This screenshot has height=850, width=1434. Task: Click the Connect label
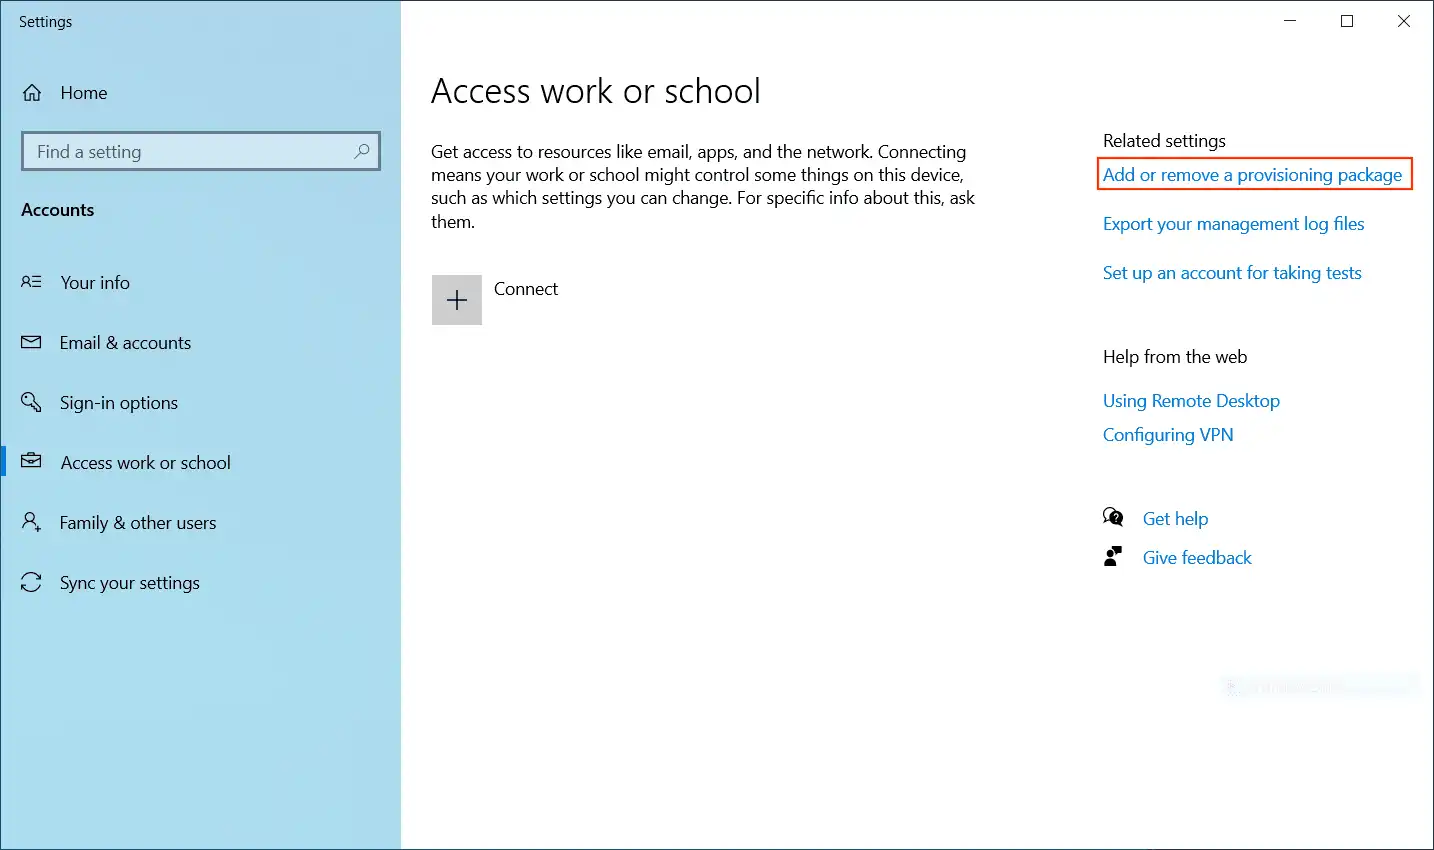pos(526,289)
